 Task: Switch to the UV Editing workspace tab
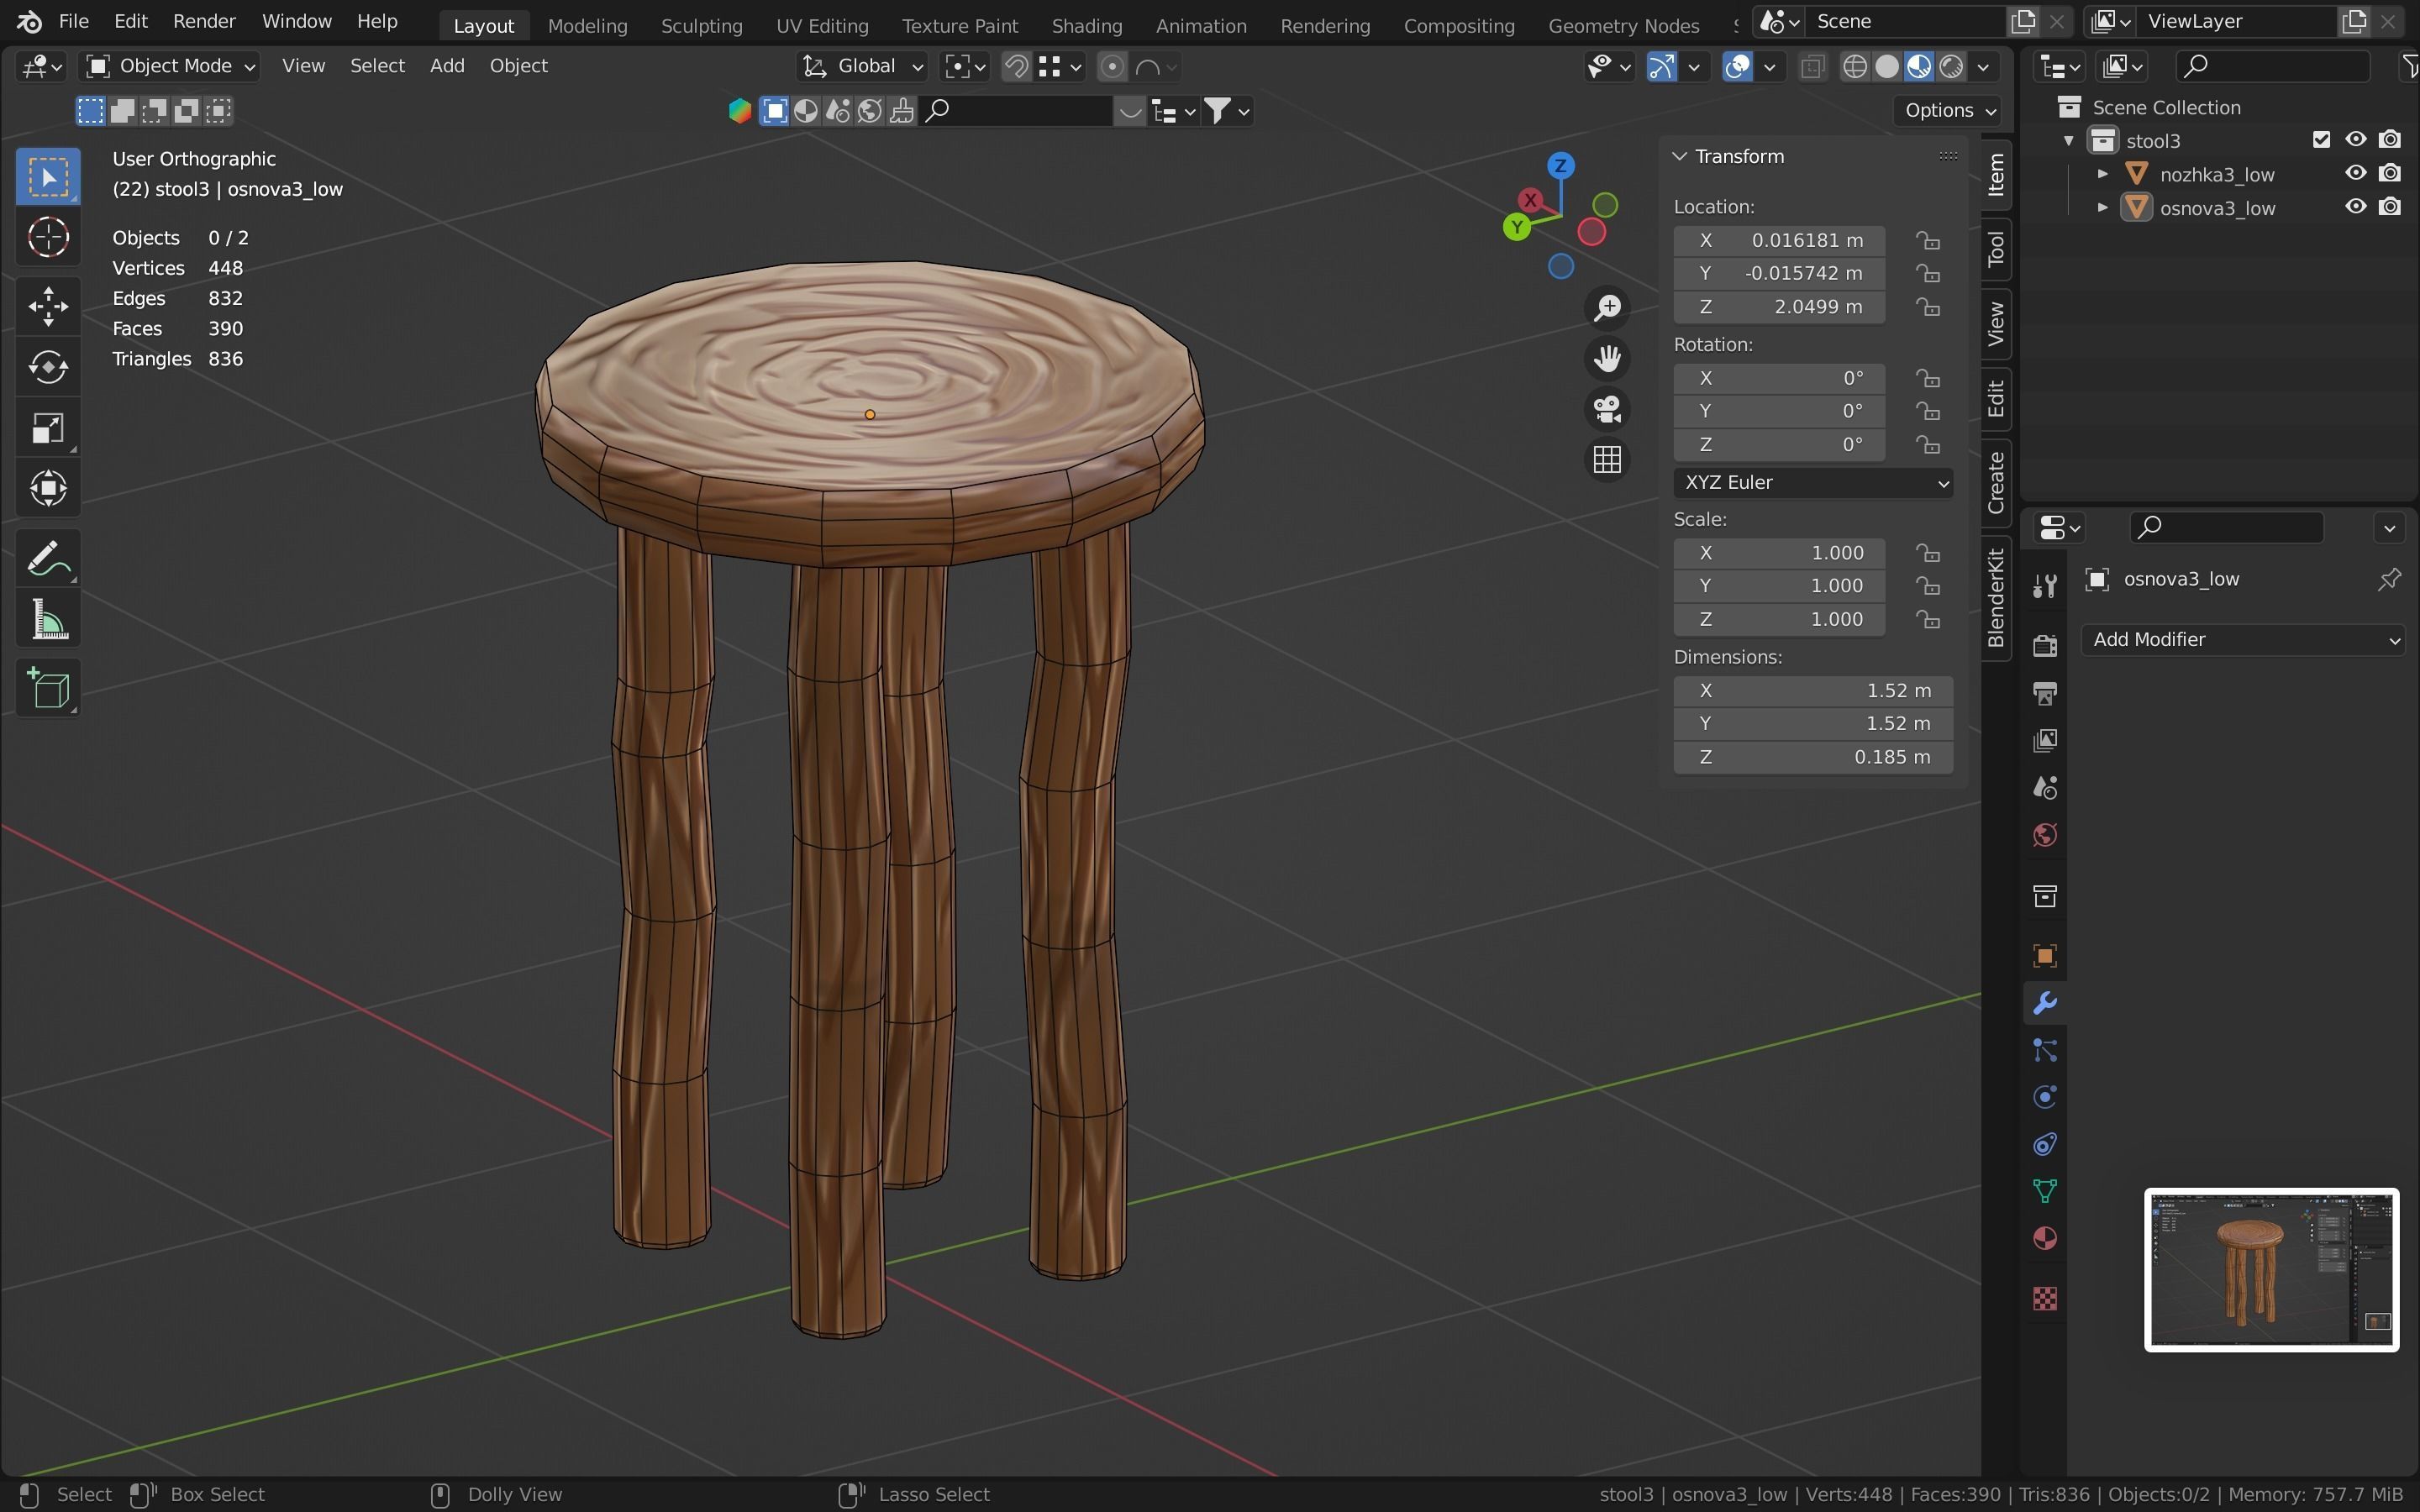tap(822, 26)
